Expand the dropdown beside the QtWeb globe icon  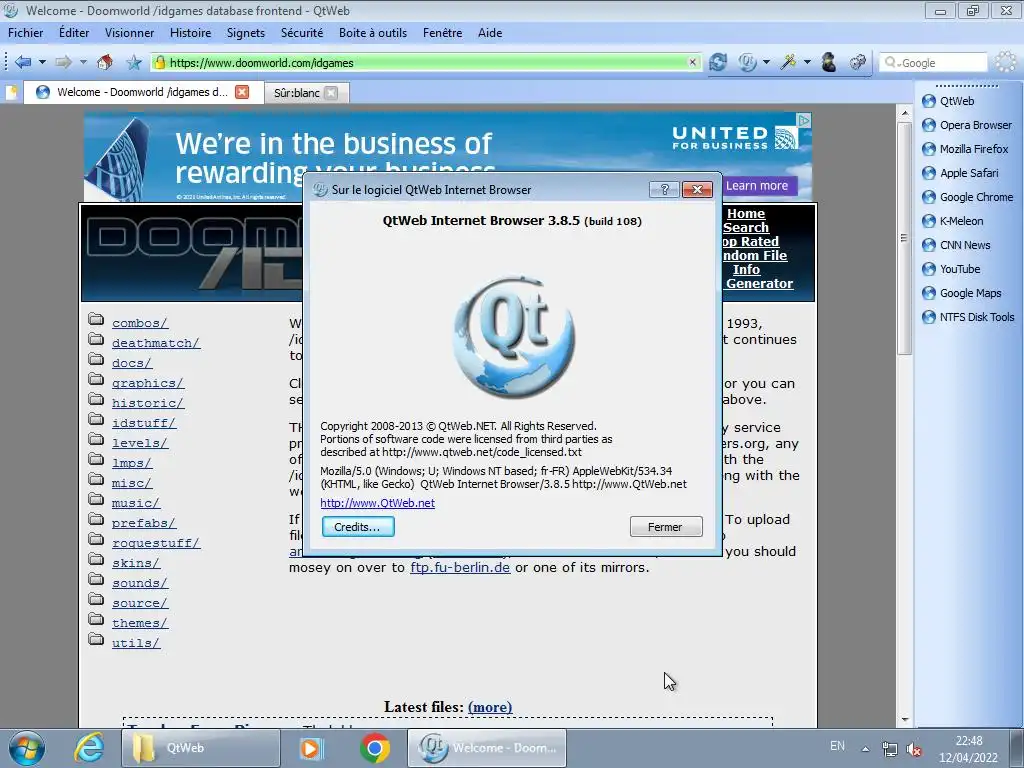pos(766,62)
